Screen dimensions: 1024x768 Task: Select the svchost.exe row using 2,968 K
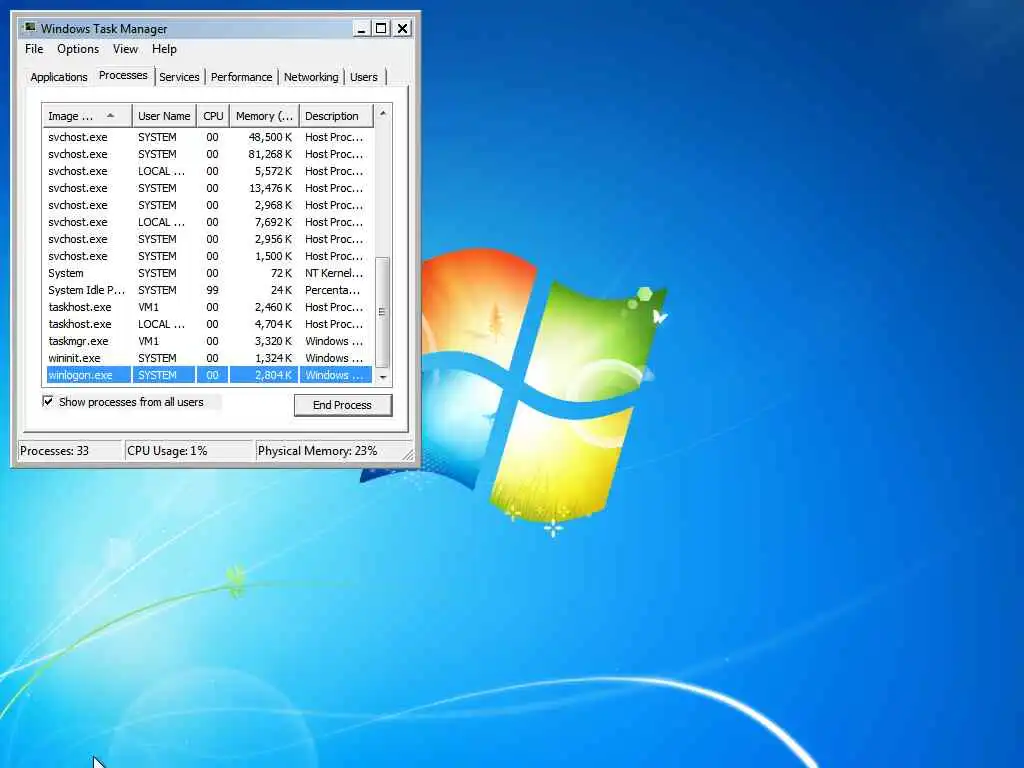pyautogui.click(x=209, y=205)
